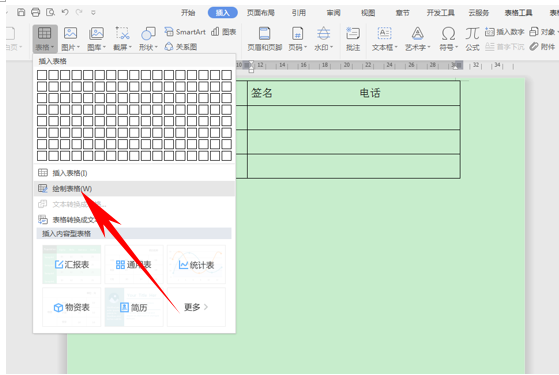Open the 图片 picture dropdown
The width and height of the screenshot is (559, 375).
[x=71, y=38]
